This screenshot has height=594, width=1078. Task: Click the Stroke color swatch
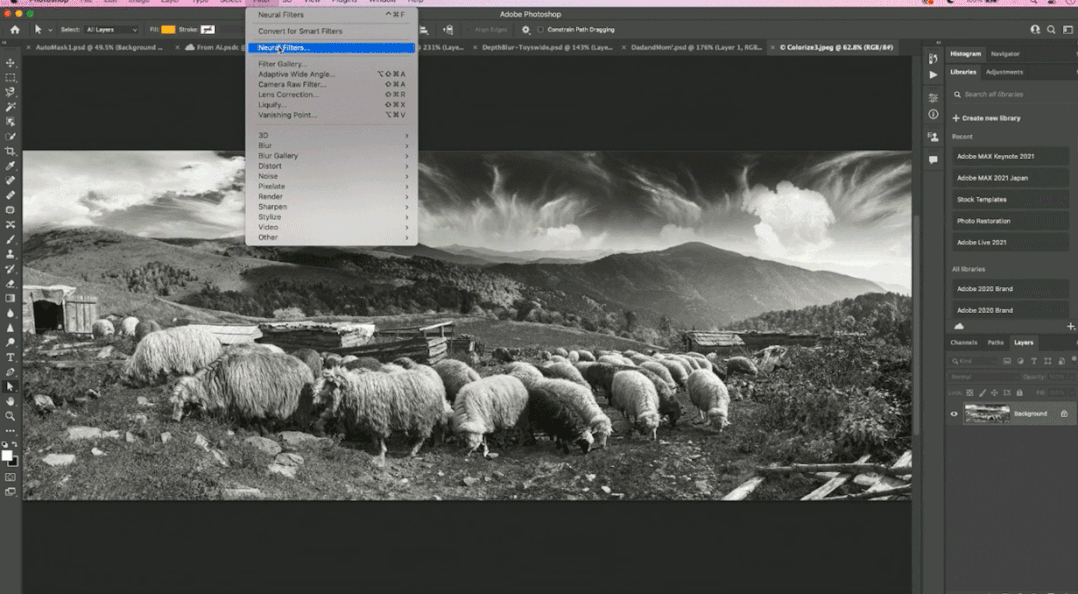point(208,30)
